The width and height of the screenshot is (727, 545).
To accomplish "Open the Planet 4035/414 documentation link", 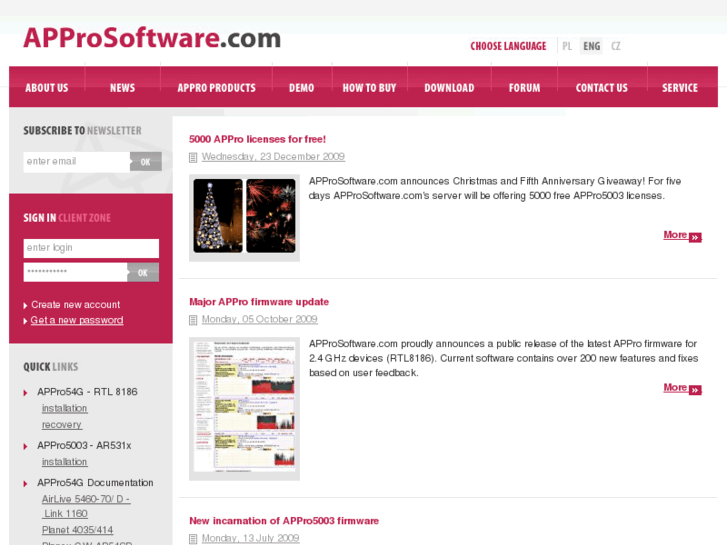I will [x=77, y=530].
